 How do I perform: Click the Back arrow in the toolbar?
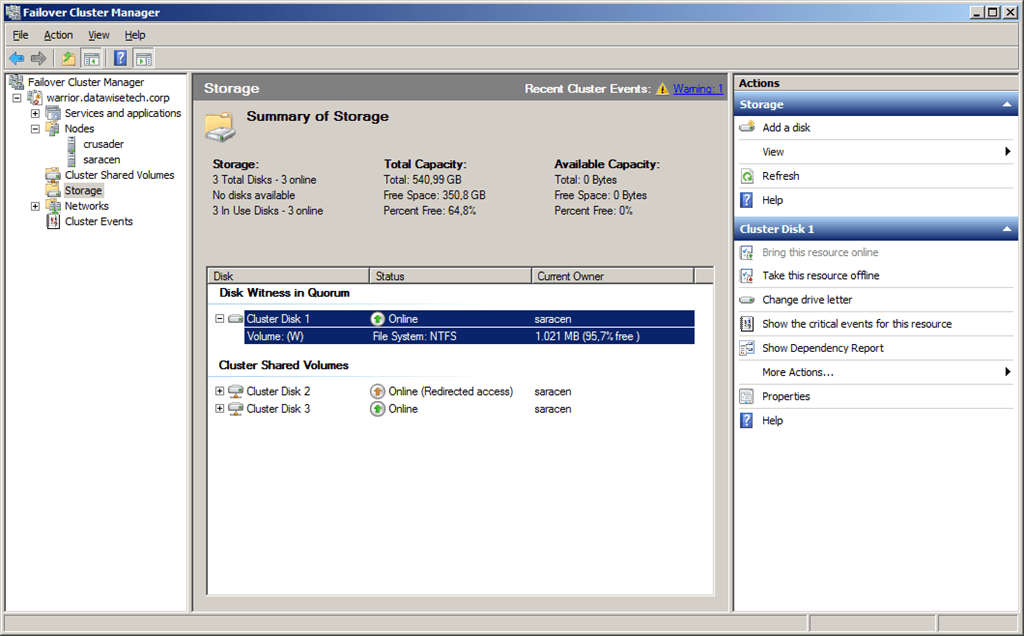(16, 58)
